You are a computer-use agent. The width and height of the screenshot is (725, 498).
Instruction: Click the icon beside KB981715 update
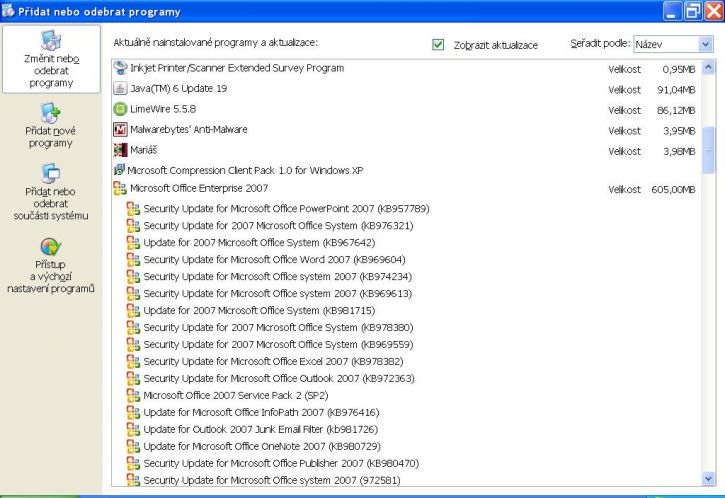pyautogui.click(x=133, y=311)
